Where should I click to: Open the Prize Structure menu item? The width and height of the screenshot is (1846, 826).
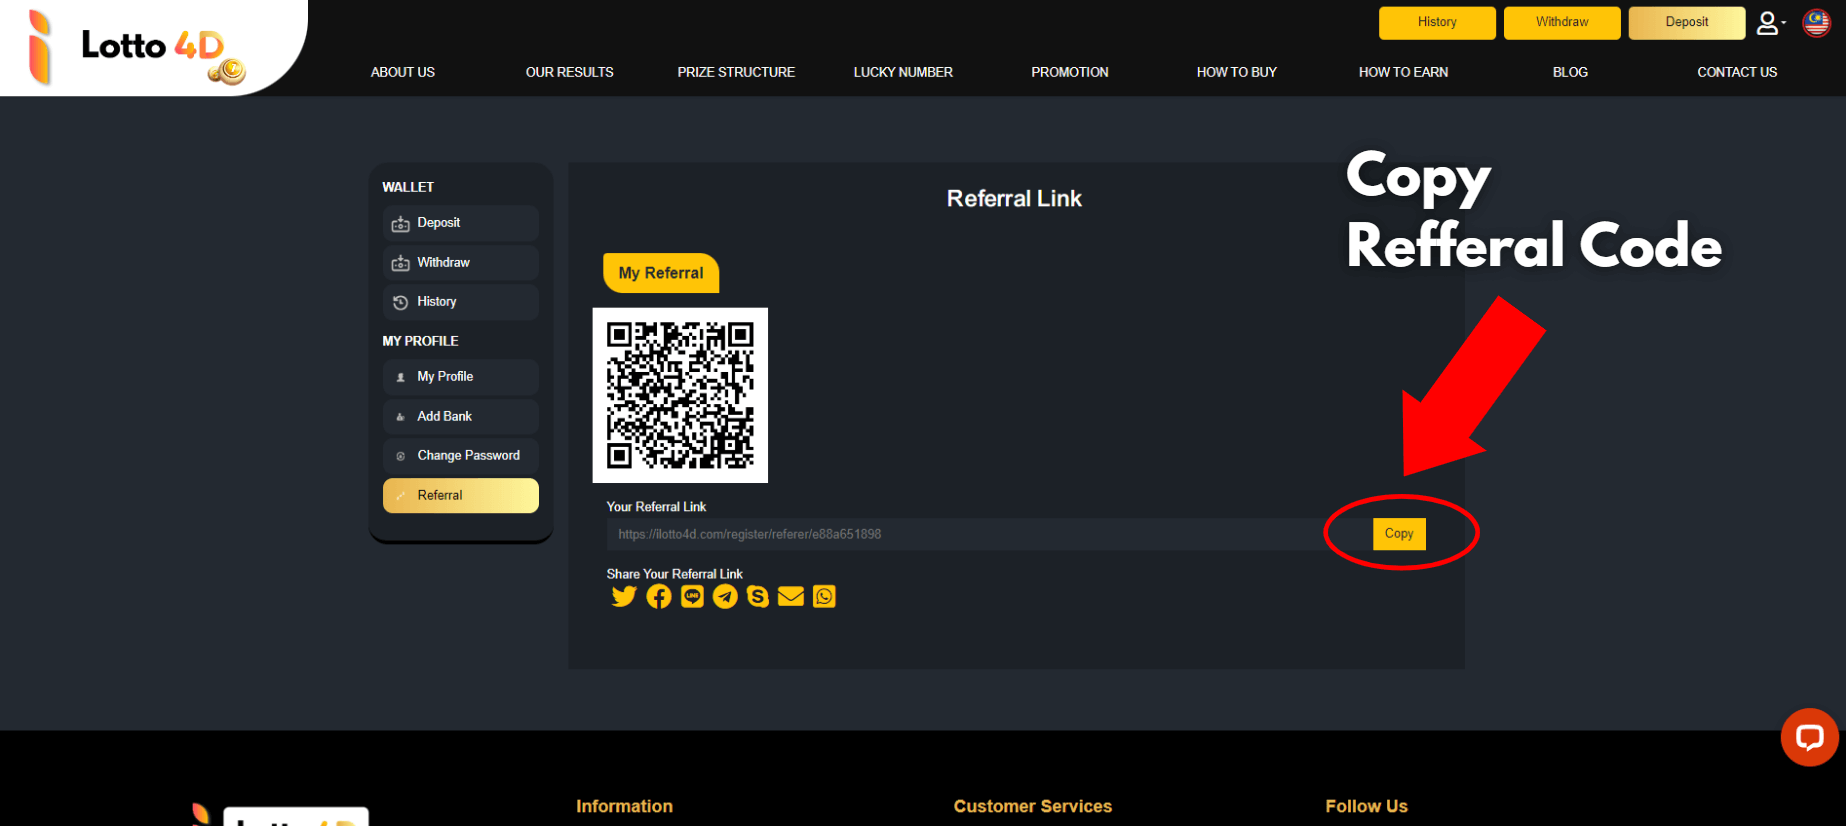tap(736, 72)
